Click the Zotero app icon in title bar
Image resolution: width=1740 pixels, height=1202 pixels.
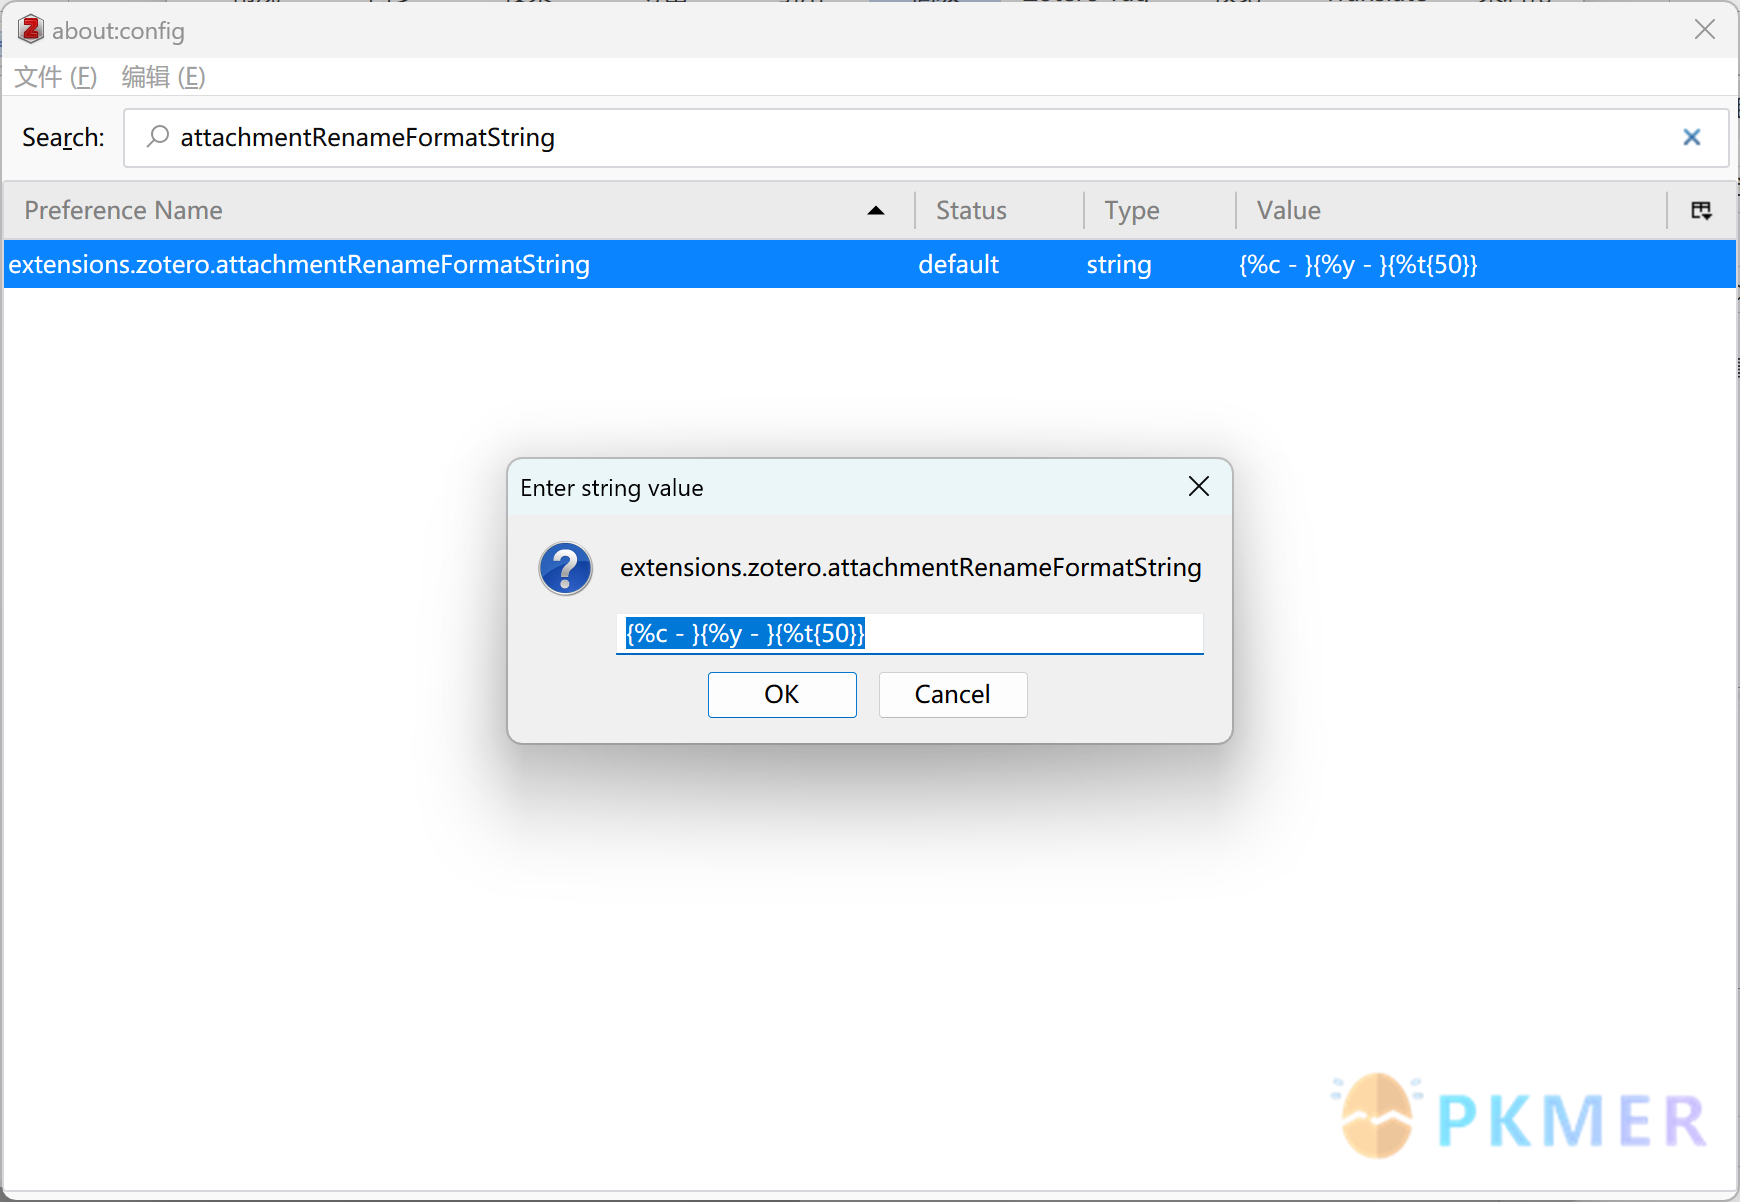(31, 30)
